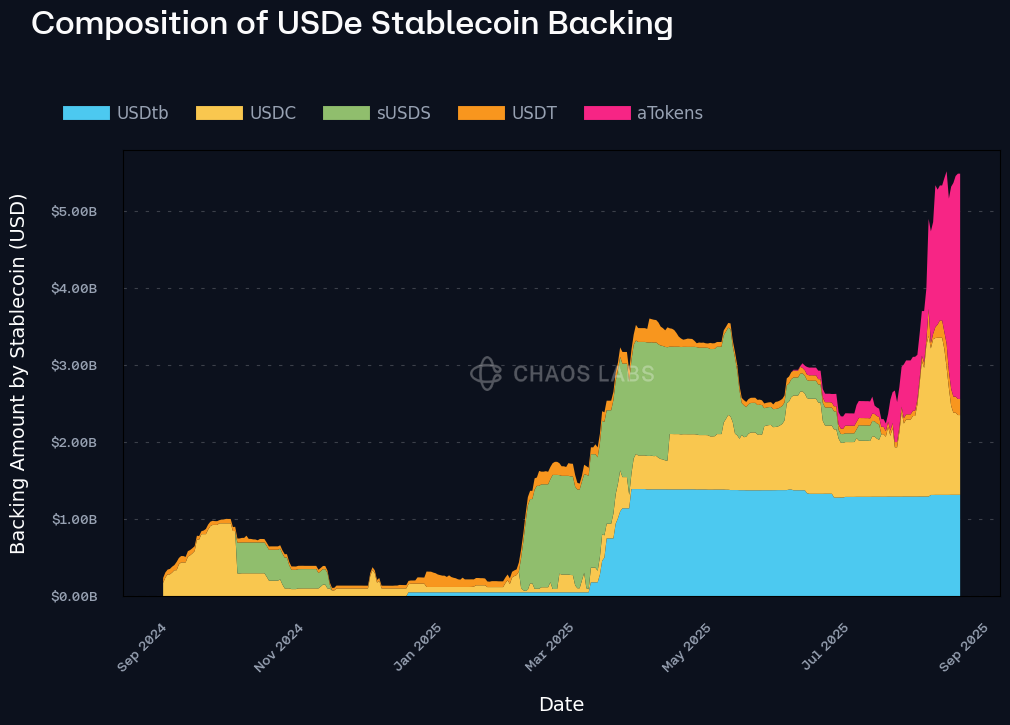Click the USDC yellow legend swatch
Viewport: 1010px width, 725px height.
click(x=219, y=113)
